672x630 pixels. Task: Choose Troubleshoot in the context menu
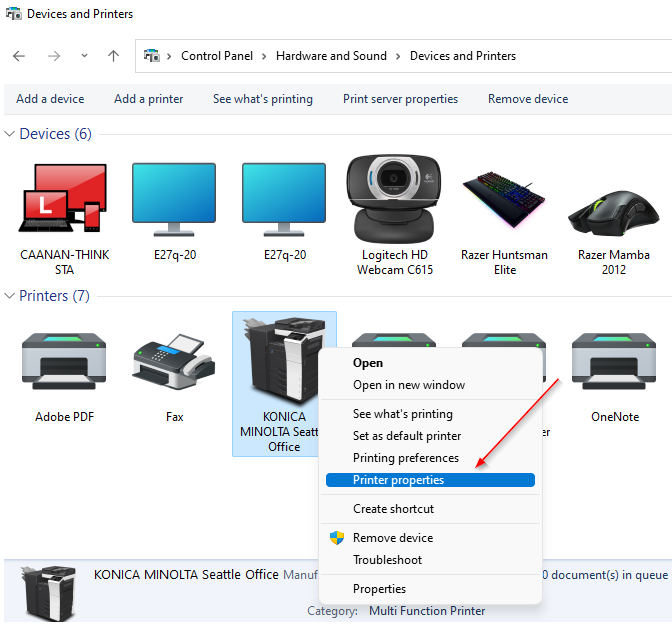tap(430, 560)
